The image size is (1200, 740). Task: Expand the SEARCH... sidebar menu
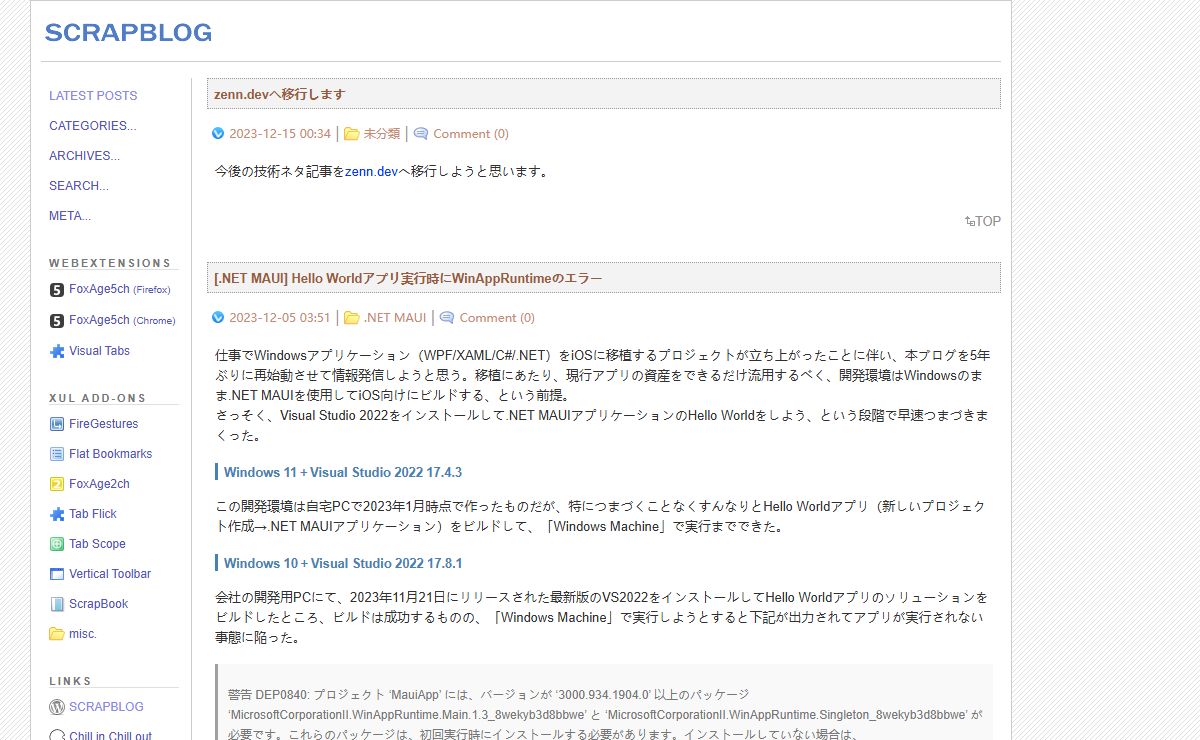(x=79, y=186)
